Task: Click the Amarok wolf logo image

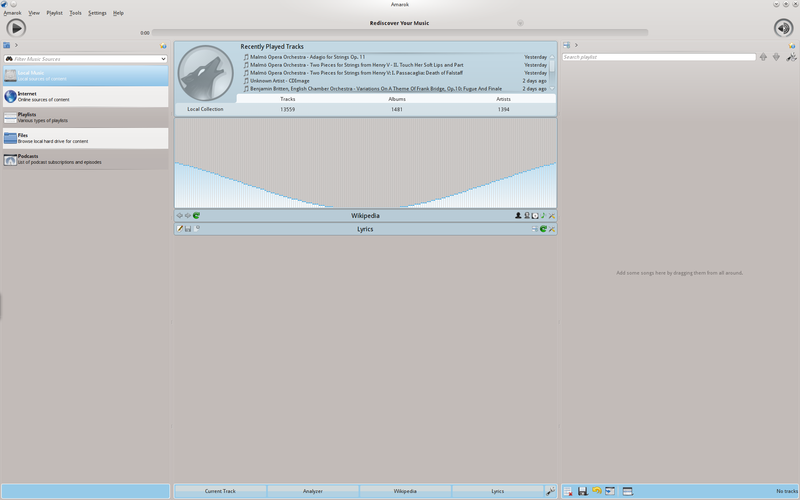Action: point(206,73)
